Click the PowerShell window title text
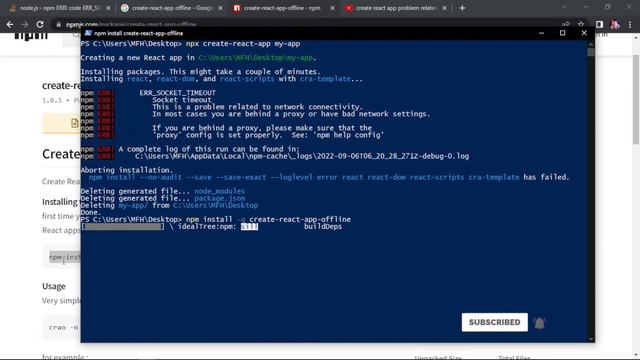640x360 pixels. (138, 33)
